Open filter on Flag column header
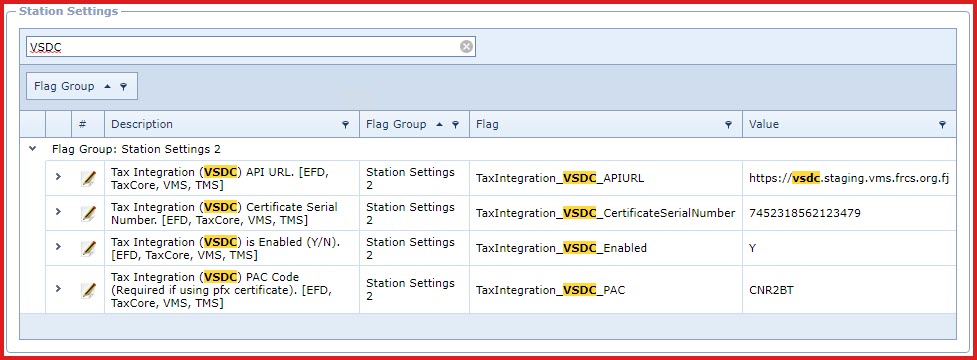Screen dimensions: 977x360 click(728, 125)
